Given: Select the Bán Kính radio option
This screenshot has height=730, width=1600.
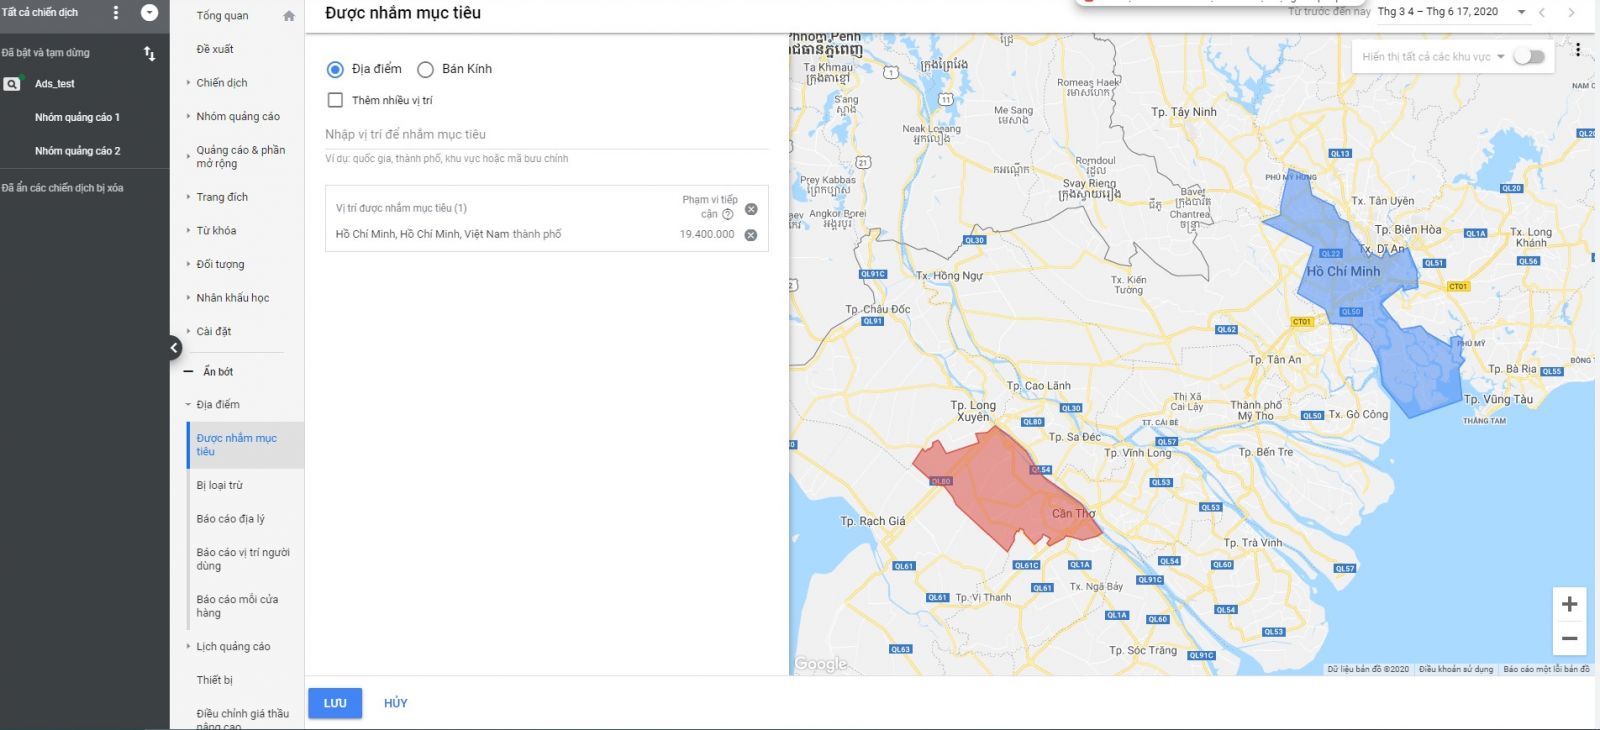Looking at the screenshot, I should (425, 70).
